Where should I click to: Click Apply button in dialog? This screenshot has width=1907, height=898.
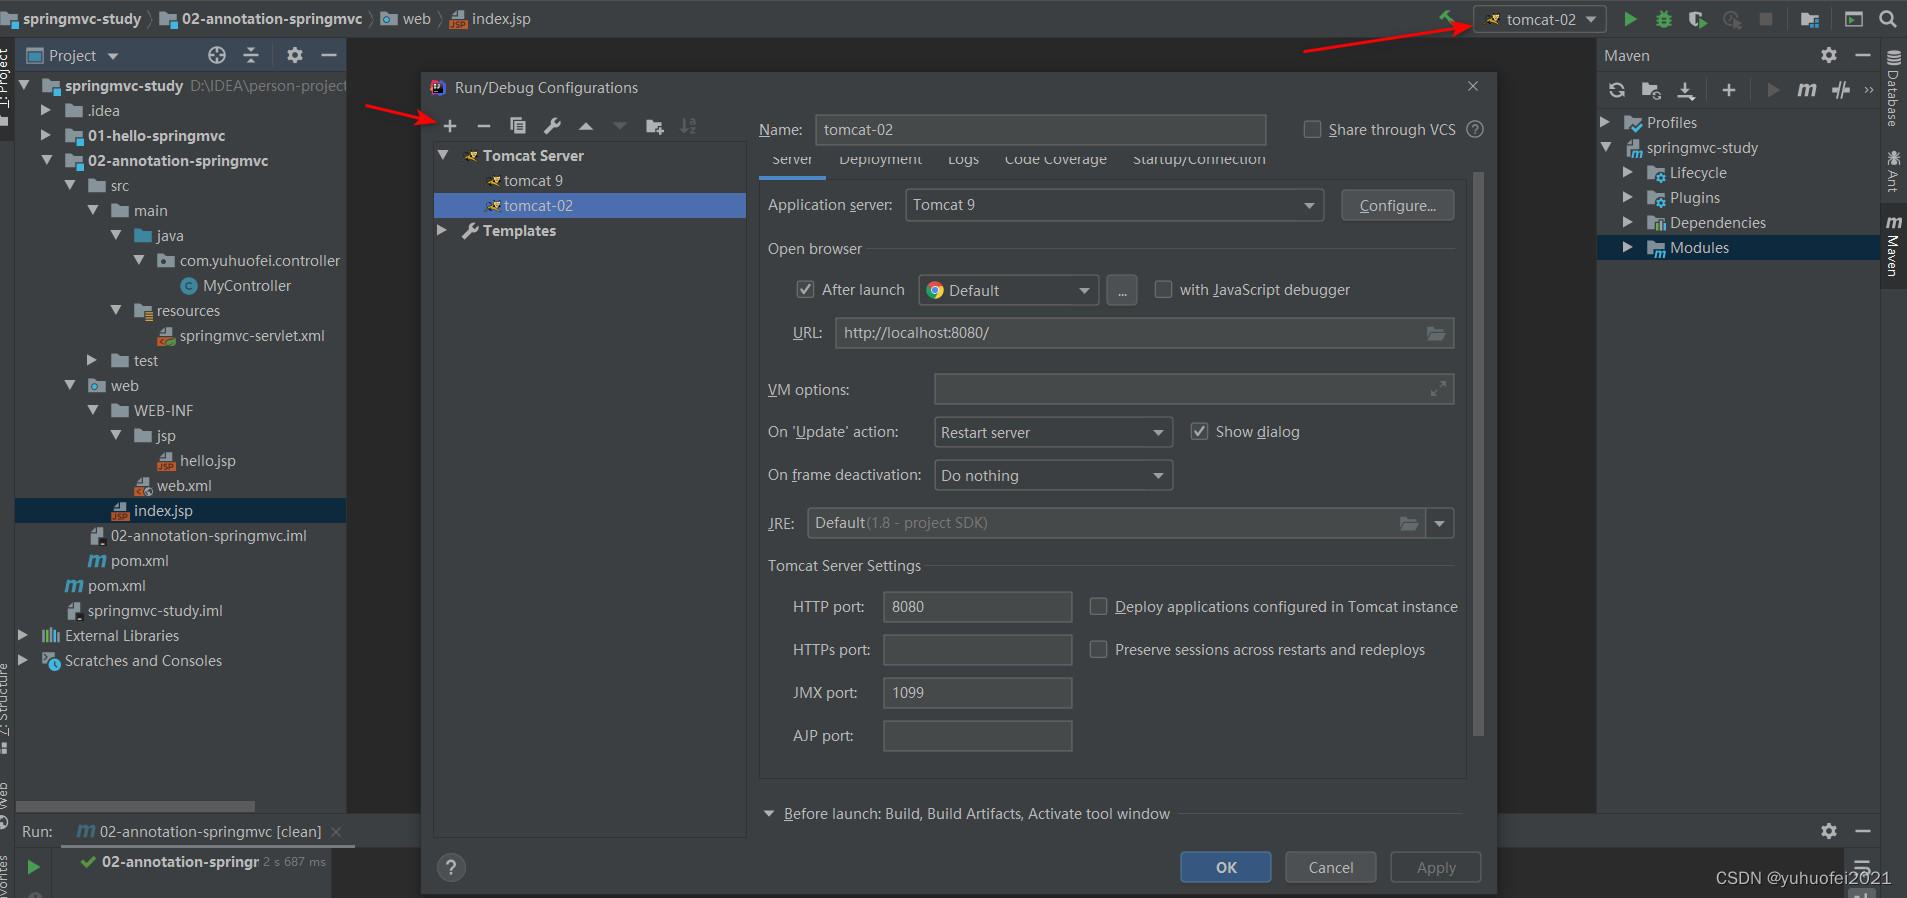tap(1436, 867)
